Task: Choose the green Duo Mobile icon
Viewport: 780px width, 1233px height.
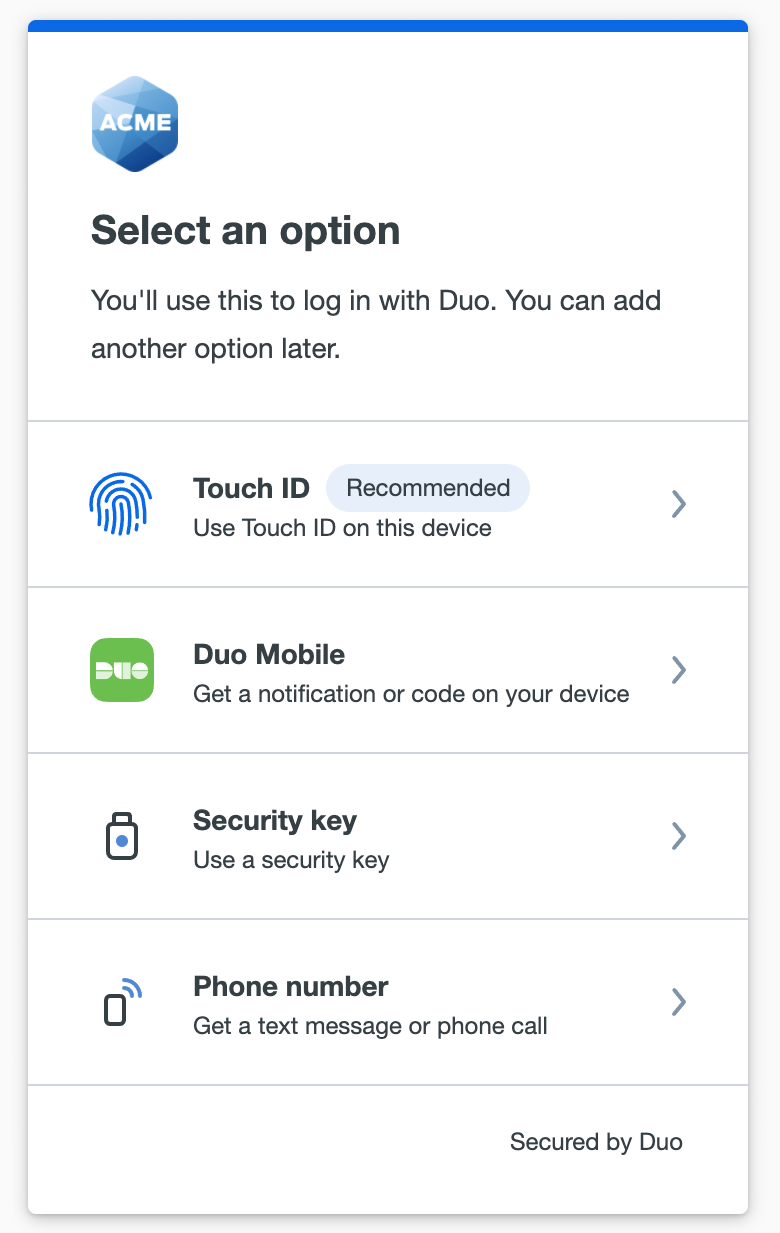Action: point(121,670)
